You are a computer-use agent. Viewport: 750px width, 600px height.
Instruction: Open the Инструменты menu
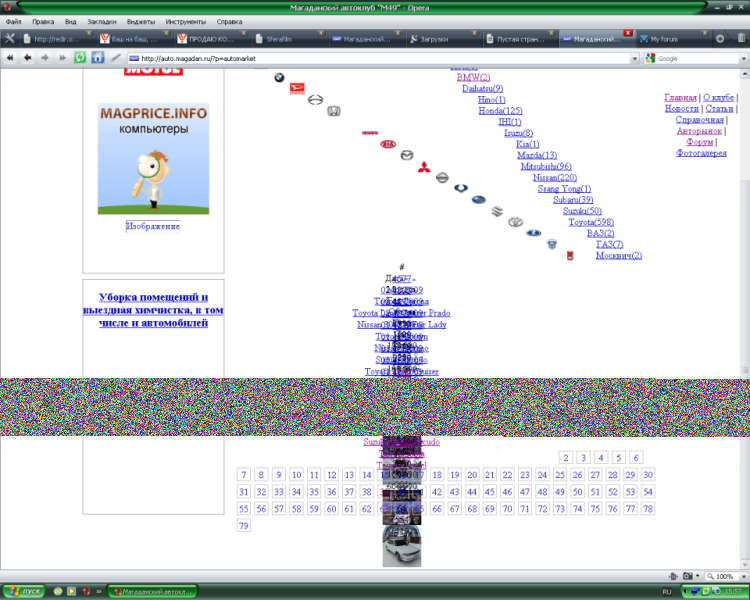(x=186, y=21)
